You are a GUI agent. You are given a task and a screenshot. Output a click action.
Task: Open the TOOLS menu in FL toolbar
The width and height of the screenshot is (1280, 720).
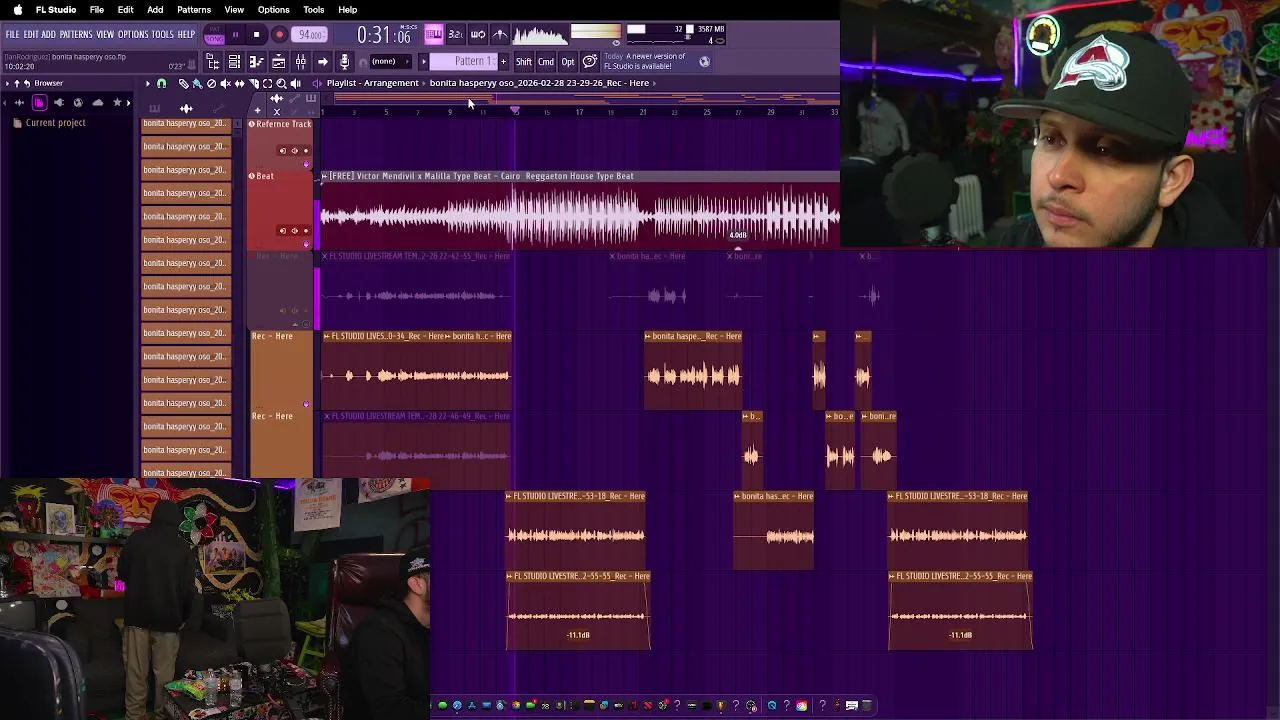click(x=162, y=35)
